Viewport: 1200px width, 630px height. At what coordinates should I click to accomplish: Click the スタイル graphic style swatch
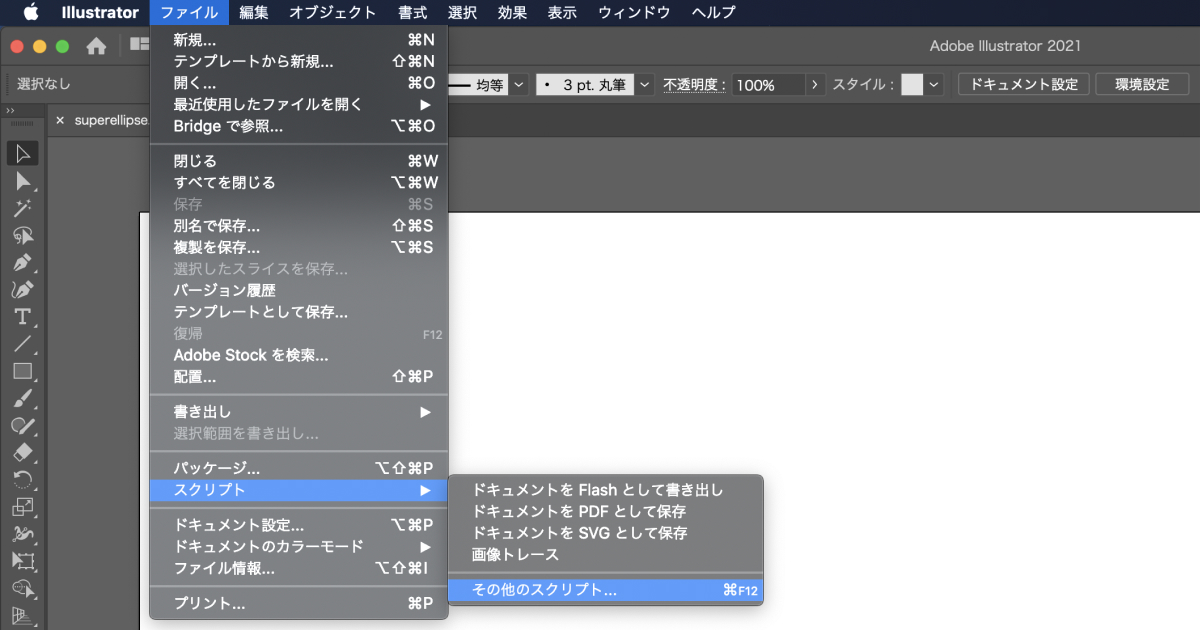pyautogui.click(x=912, y=85)
